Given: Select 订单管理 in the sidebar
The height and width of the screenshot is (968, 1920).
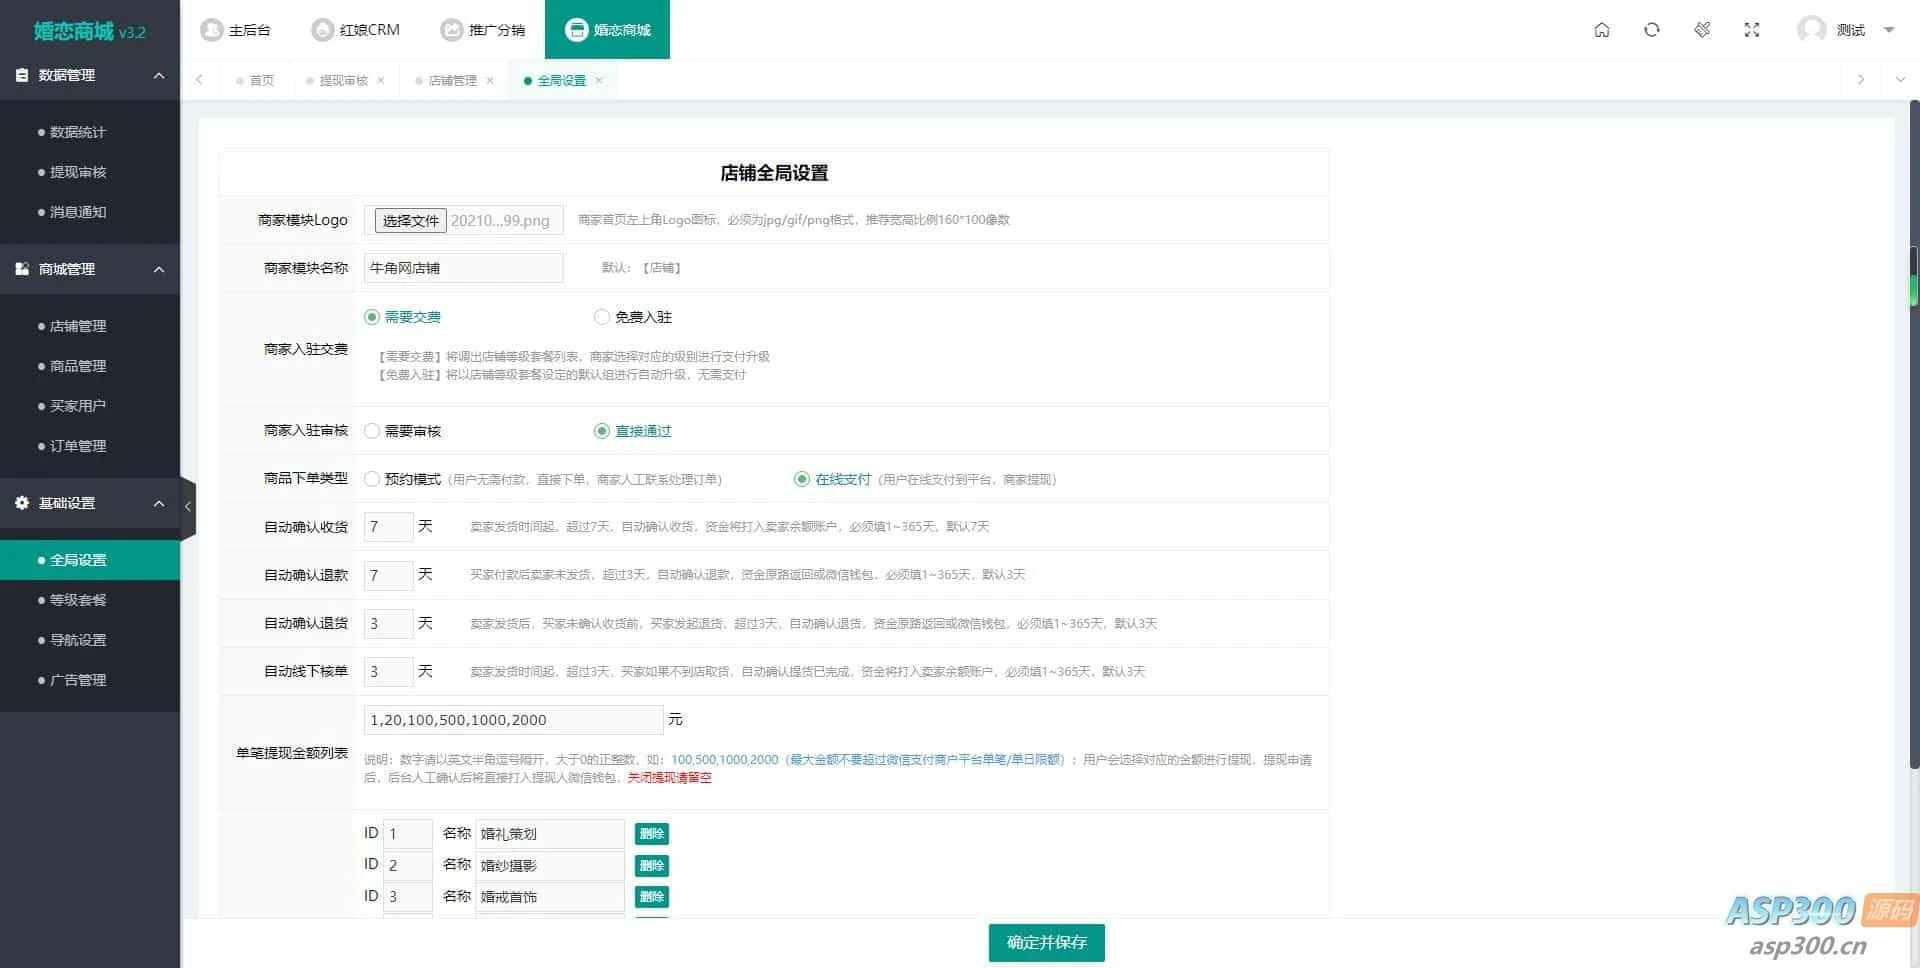Looking at the screenshot, I should point(78,446).
